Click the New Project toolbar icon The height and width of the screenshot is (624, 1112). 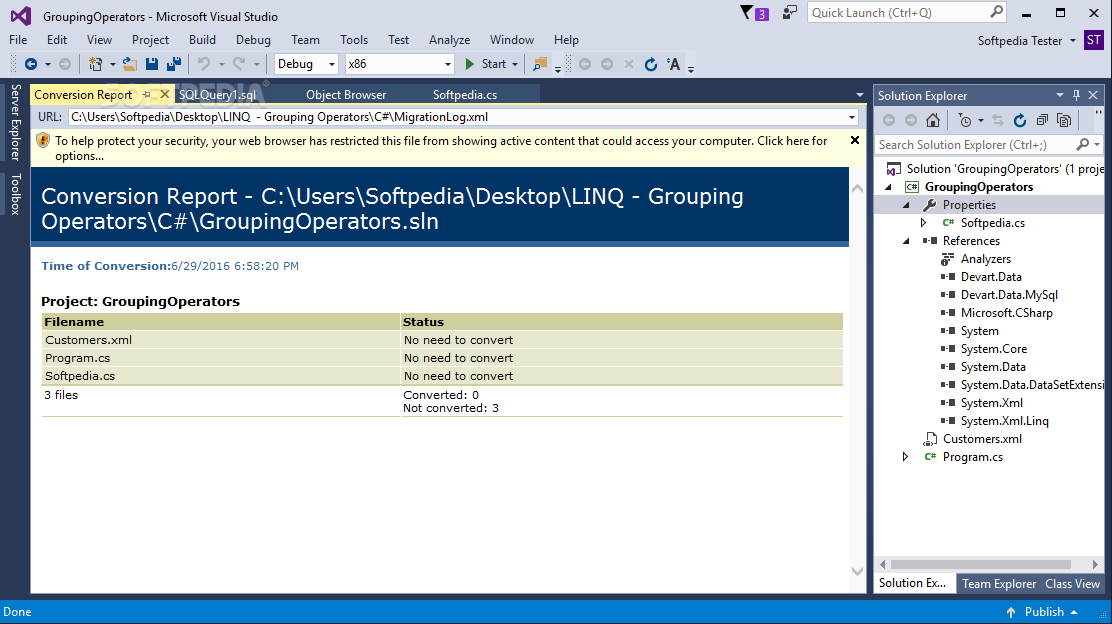point(95,64)
